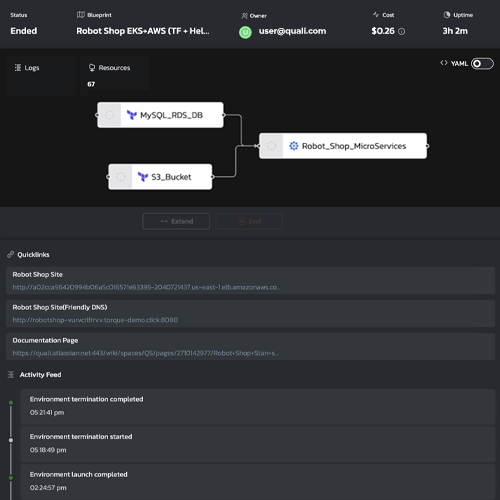
Task: Click status spinner on MySQL_RDS_DB node
Action: point(109,115)
